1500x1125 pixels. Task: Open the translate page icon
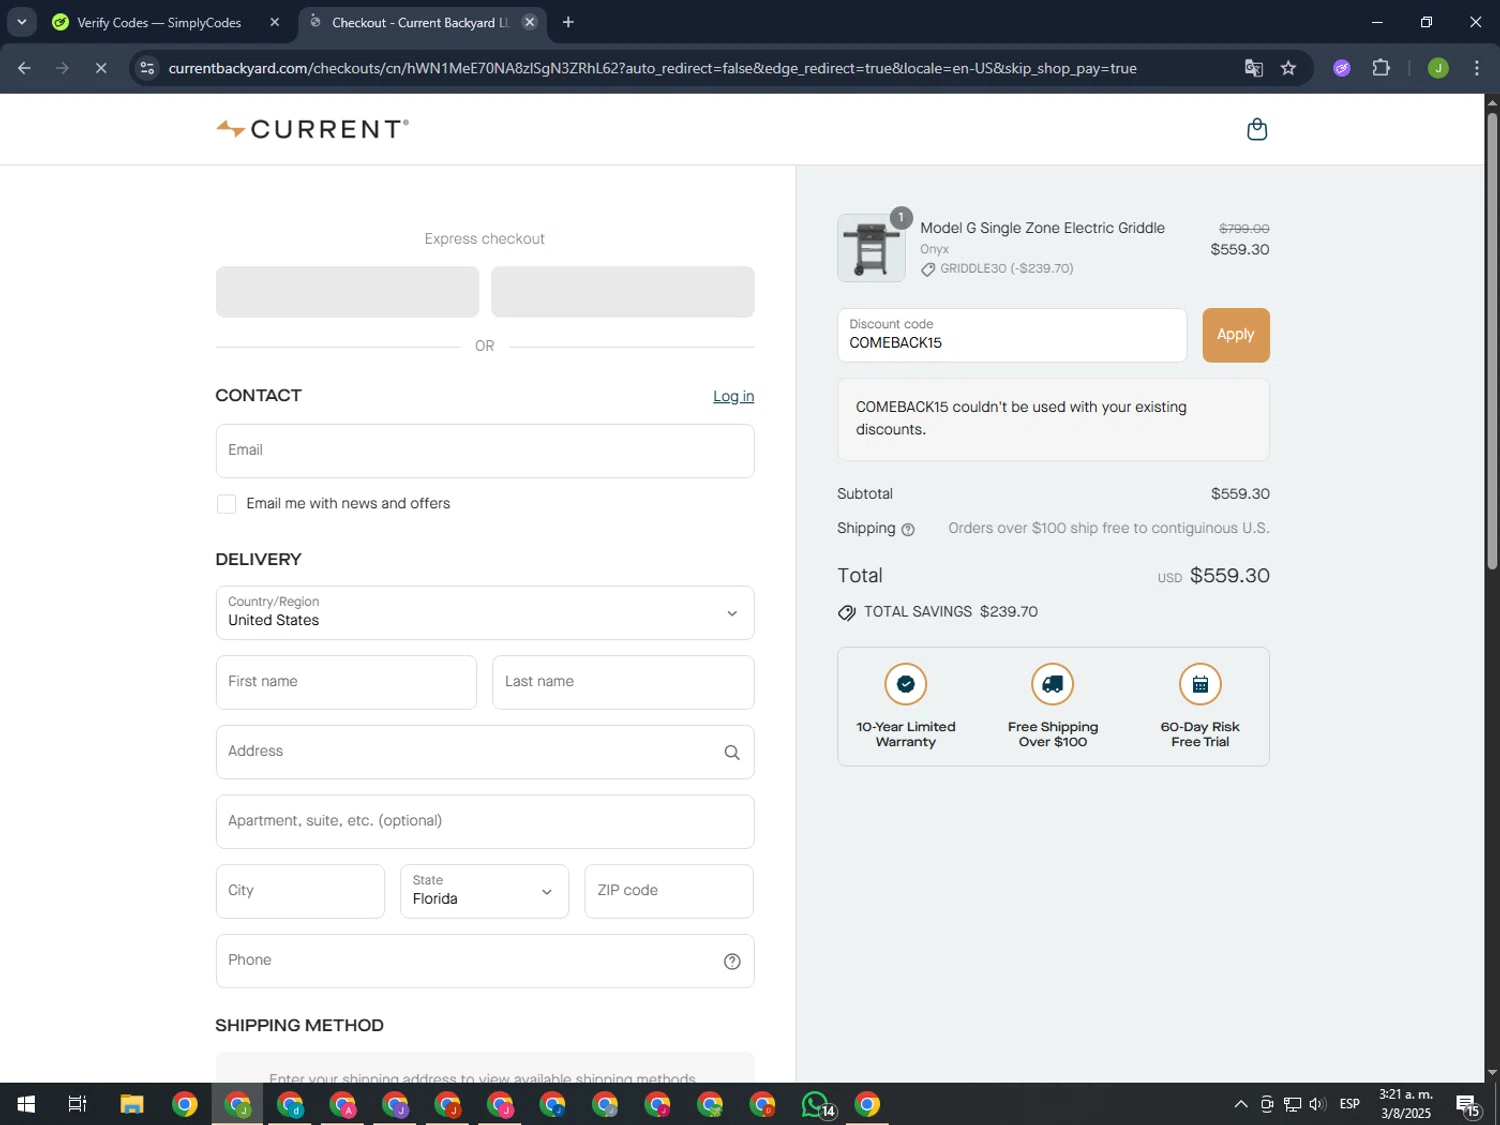(x=1253, y=68)
